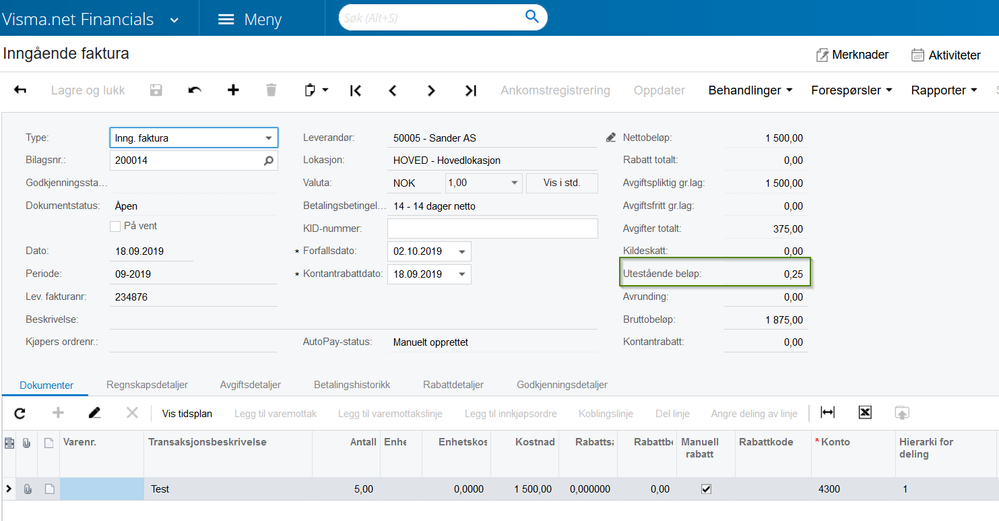The width and height of the screenshot is (999, 521).
Task: Open the Meny main menu
Action: tap(249, 19)
